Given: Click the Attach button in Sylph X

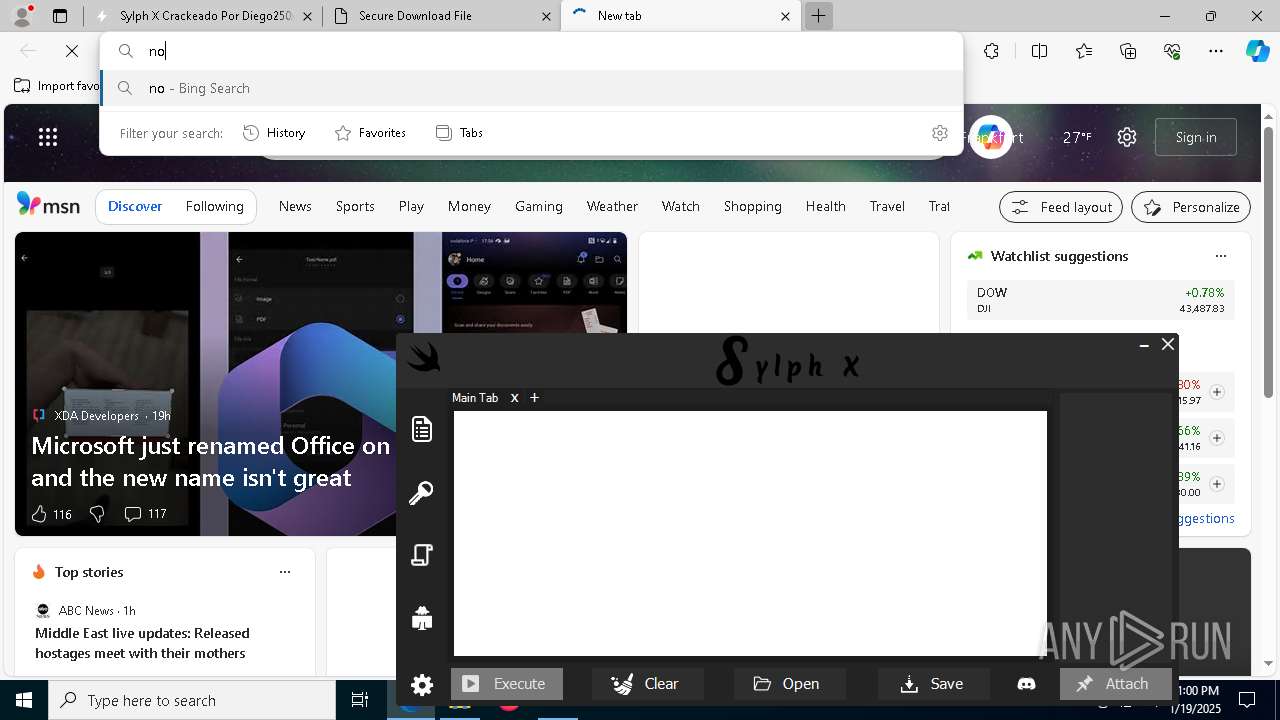Looking at the screenshot, I should tap(1116, 684).
